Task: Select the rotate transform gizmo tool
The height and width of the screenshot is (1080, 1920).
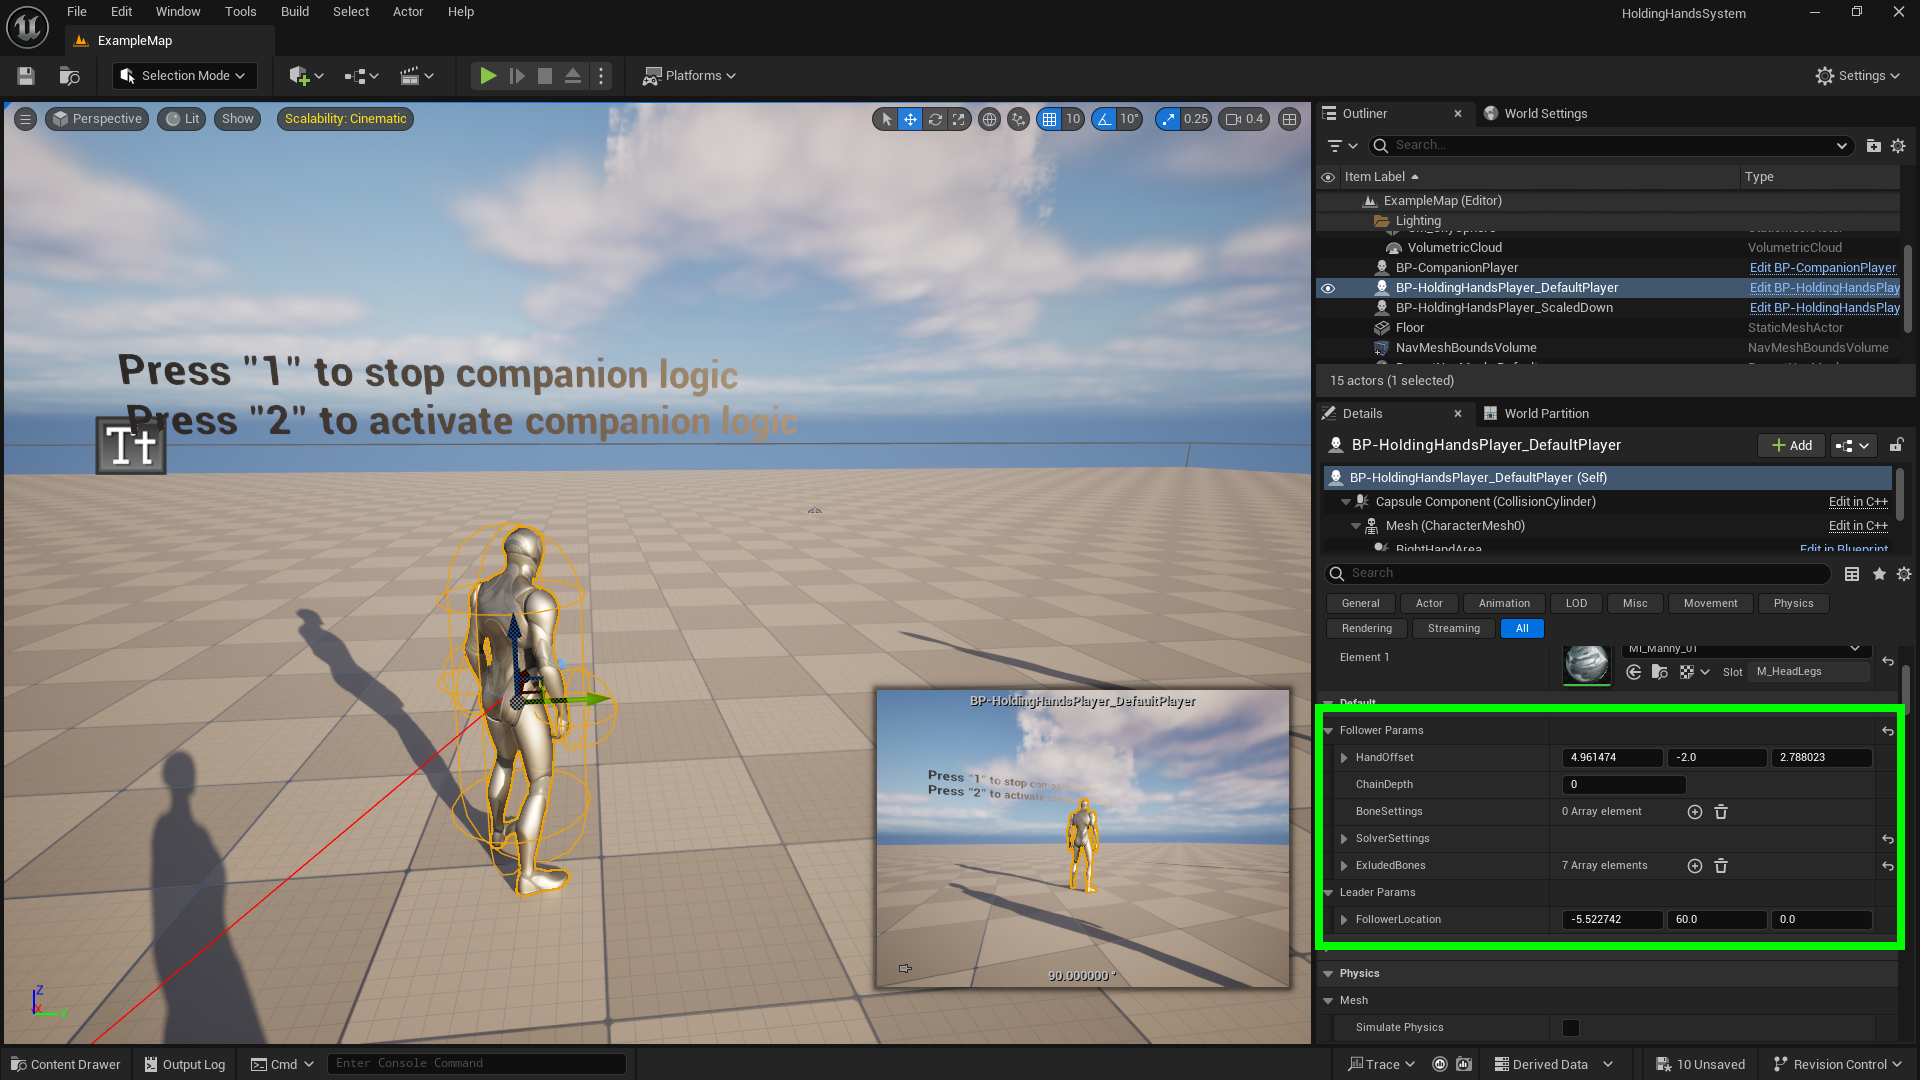Action: [935, 119]
